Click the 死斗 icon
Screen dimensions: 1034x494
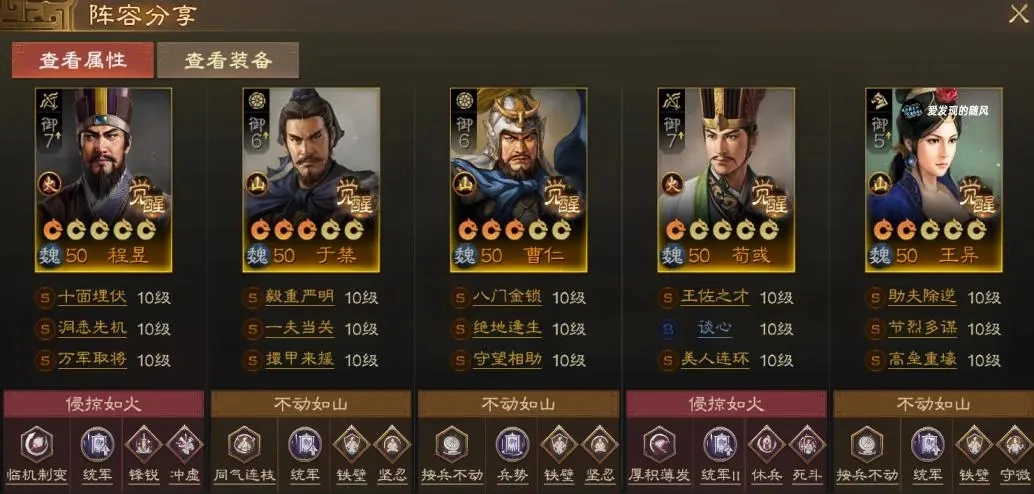click(807, 444)
